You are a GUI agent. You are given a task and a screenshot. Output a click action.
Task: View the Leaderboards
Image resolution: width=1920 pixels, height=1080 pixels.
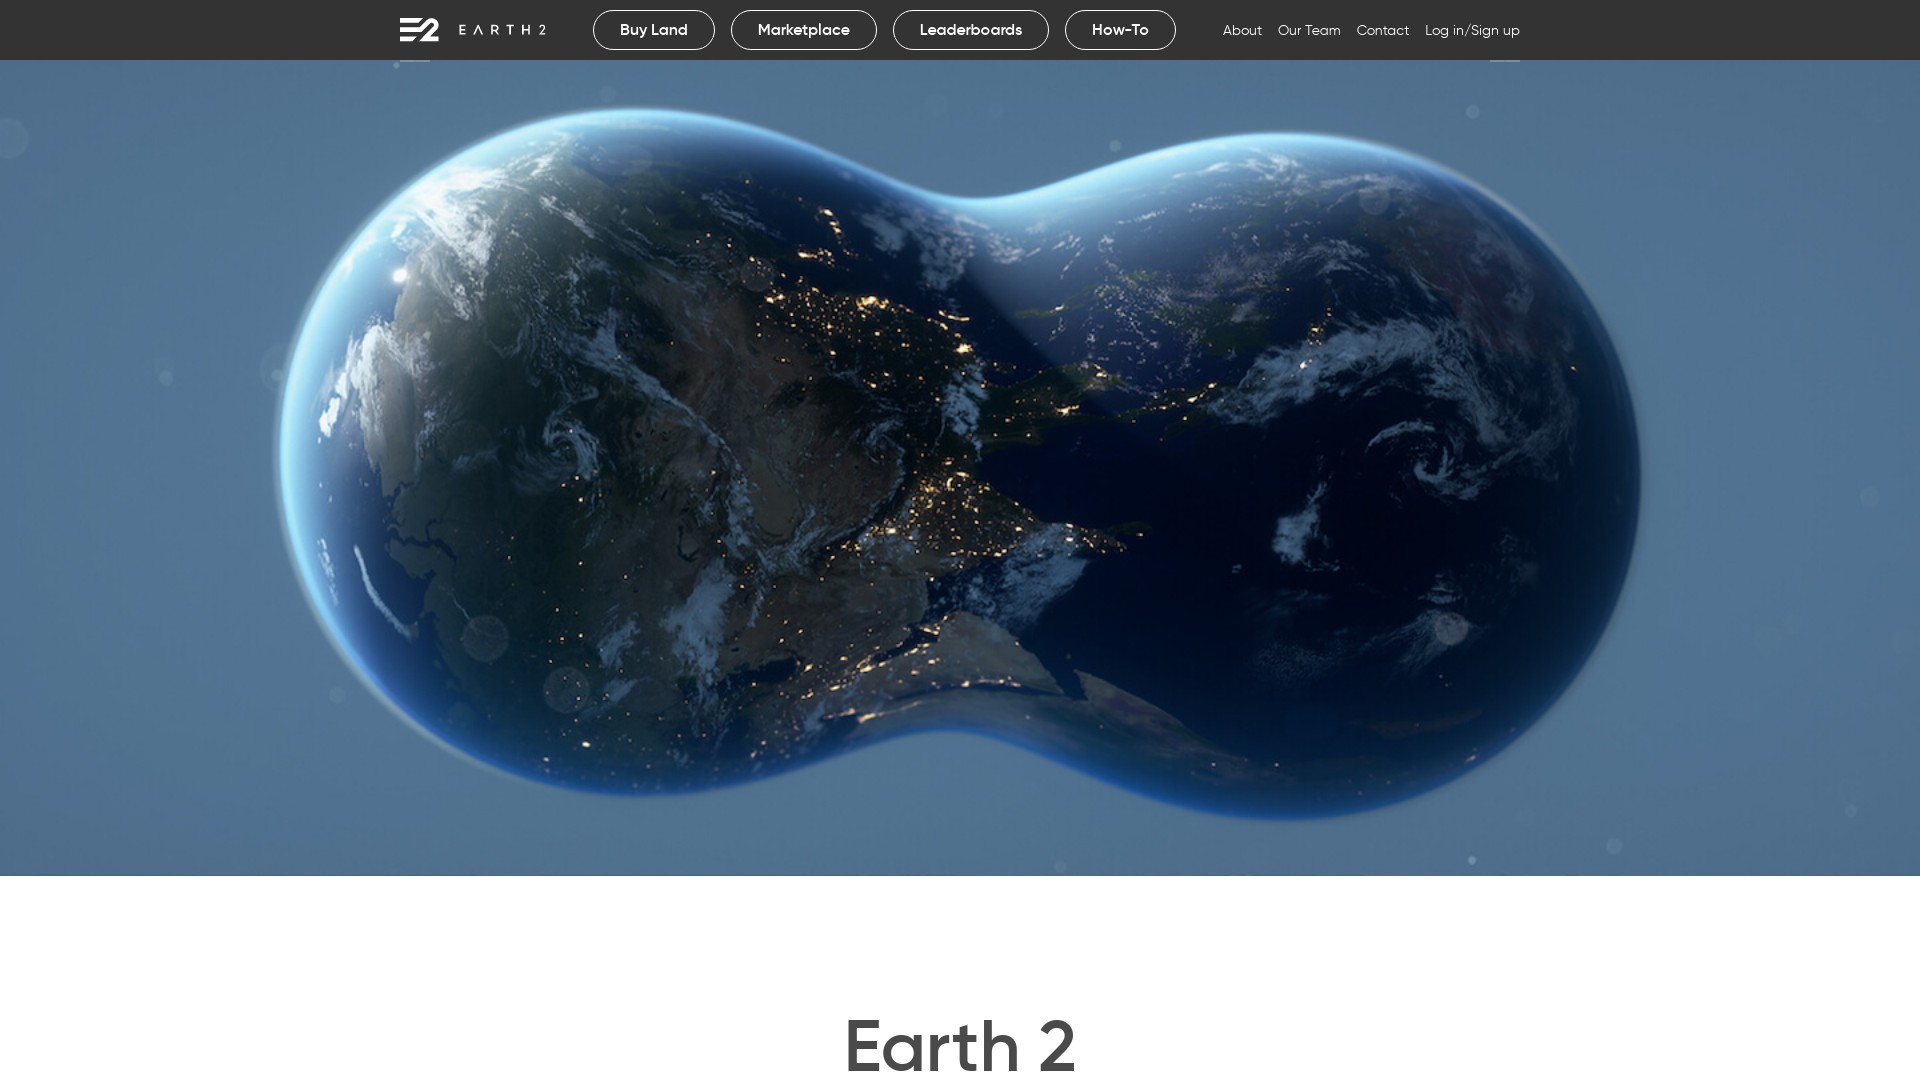(x=971, y=30)
